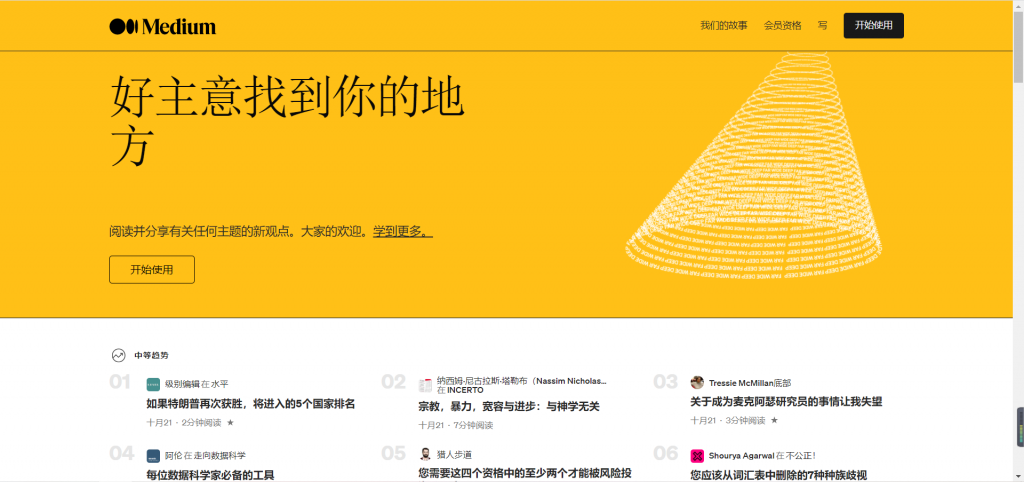Viewport: 1024px width, 482px height.
Task: Open article 每位数据科学家必备的工具
Action: tap(210, 475)
